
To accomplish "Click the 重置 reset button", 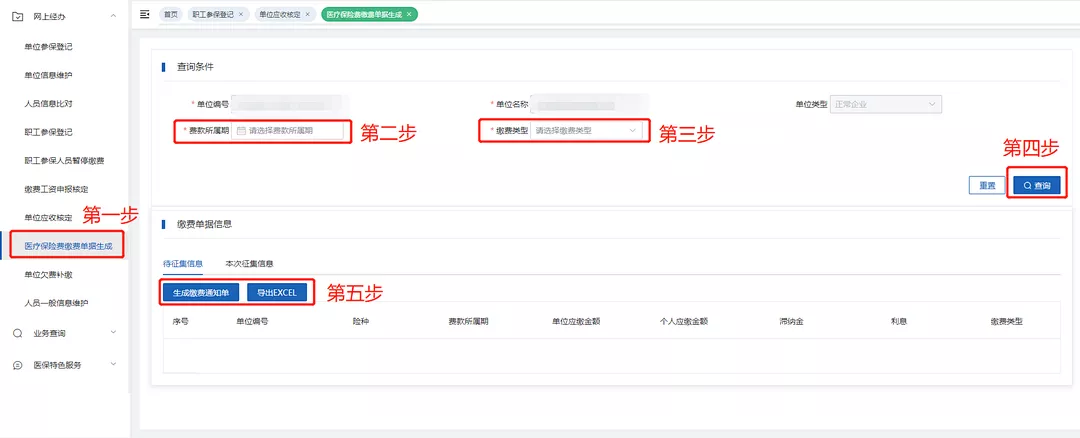I will [987, 186].
